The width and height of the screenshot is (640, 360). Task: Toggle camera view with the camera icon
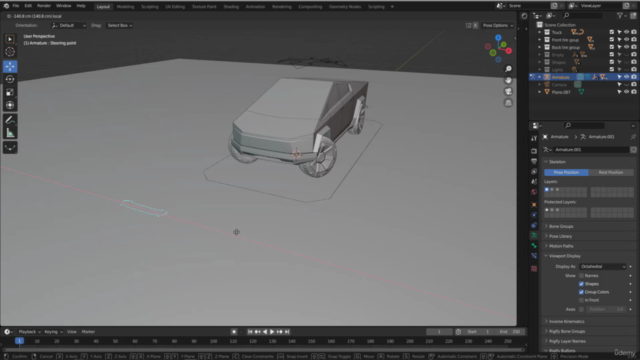pyautogui.click(x=508, y=91)
